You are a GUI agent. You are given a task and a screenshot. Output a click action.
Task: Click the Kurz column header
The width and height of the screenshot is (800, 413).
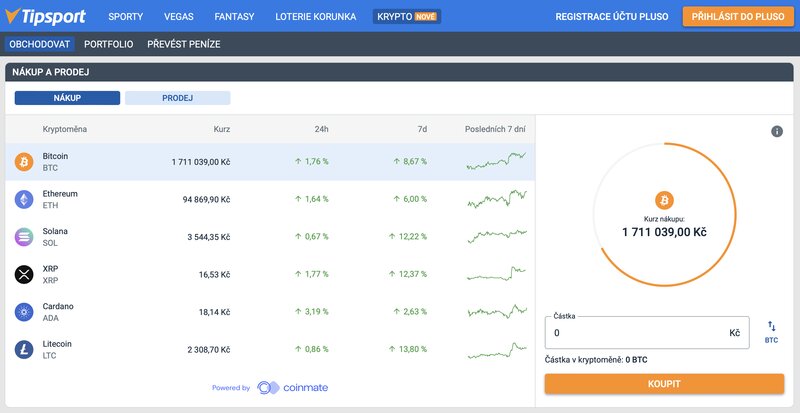[221, 129]
